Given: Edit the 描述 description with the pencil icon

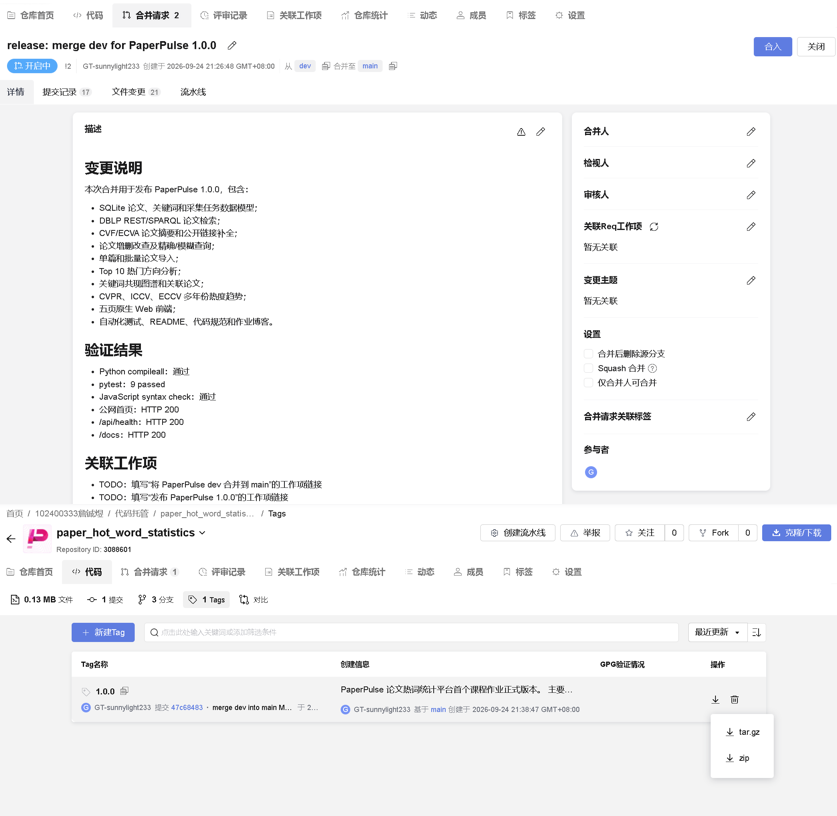Looking at the screenshot, I should pyautogui.click(x=541, y=132).
